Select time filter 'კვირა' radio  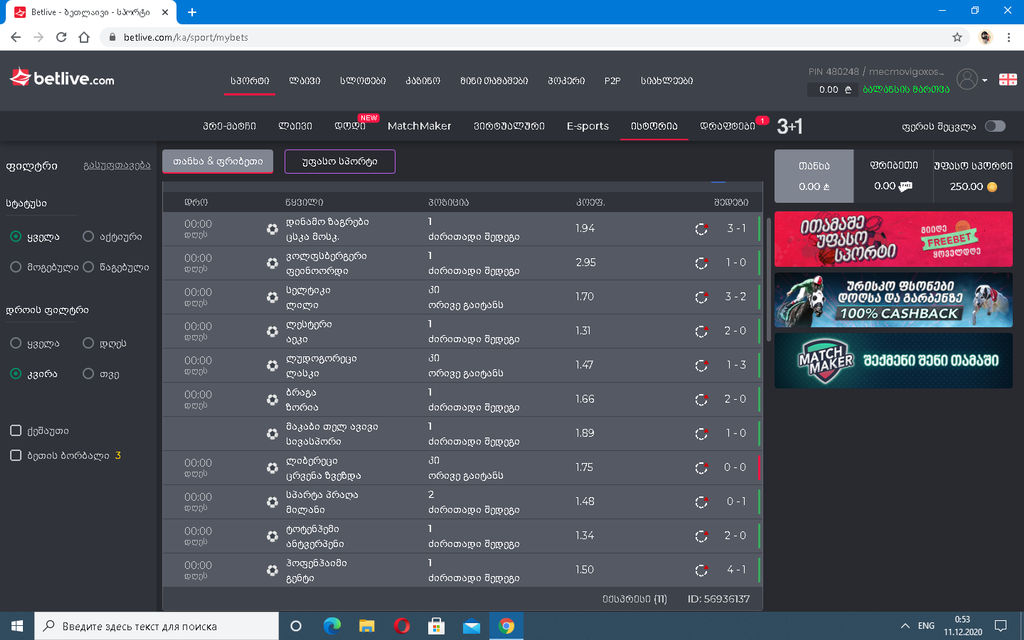[16, 374]
